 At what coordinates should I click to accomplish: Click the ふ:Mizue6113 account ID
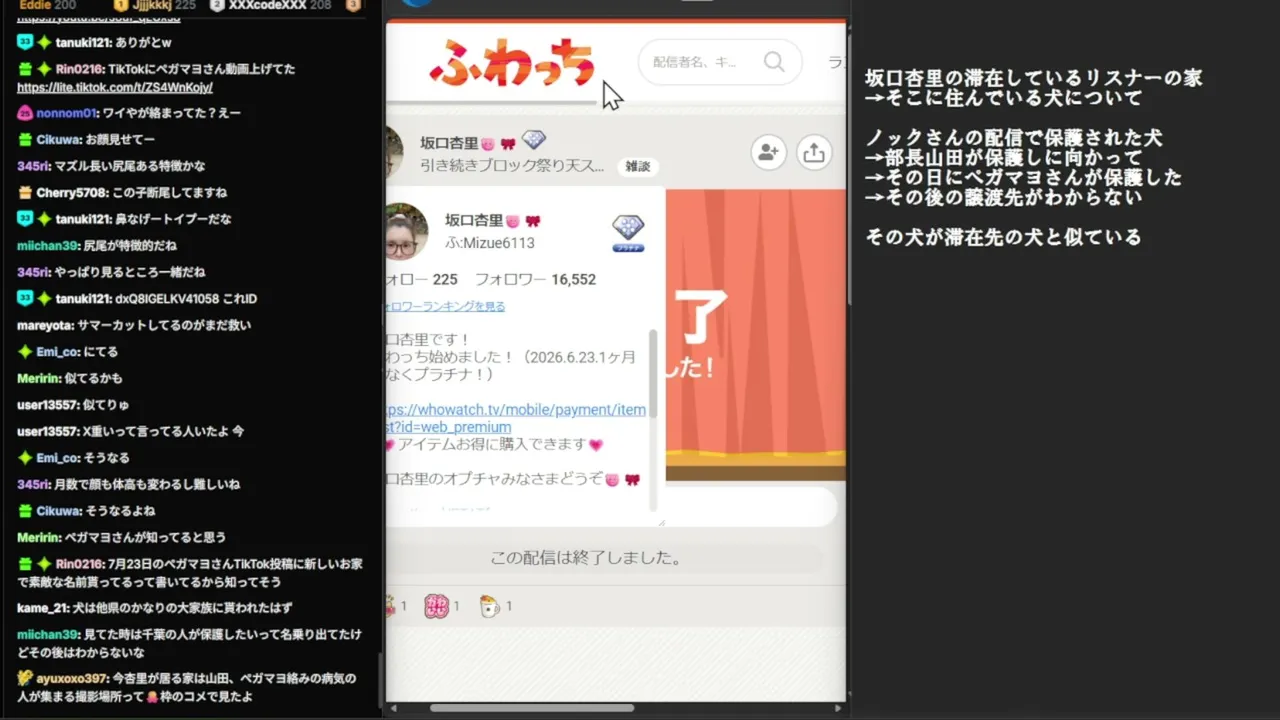490,243
